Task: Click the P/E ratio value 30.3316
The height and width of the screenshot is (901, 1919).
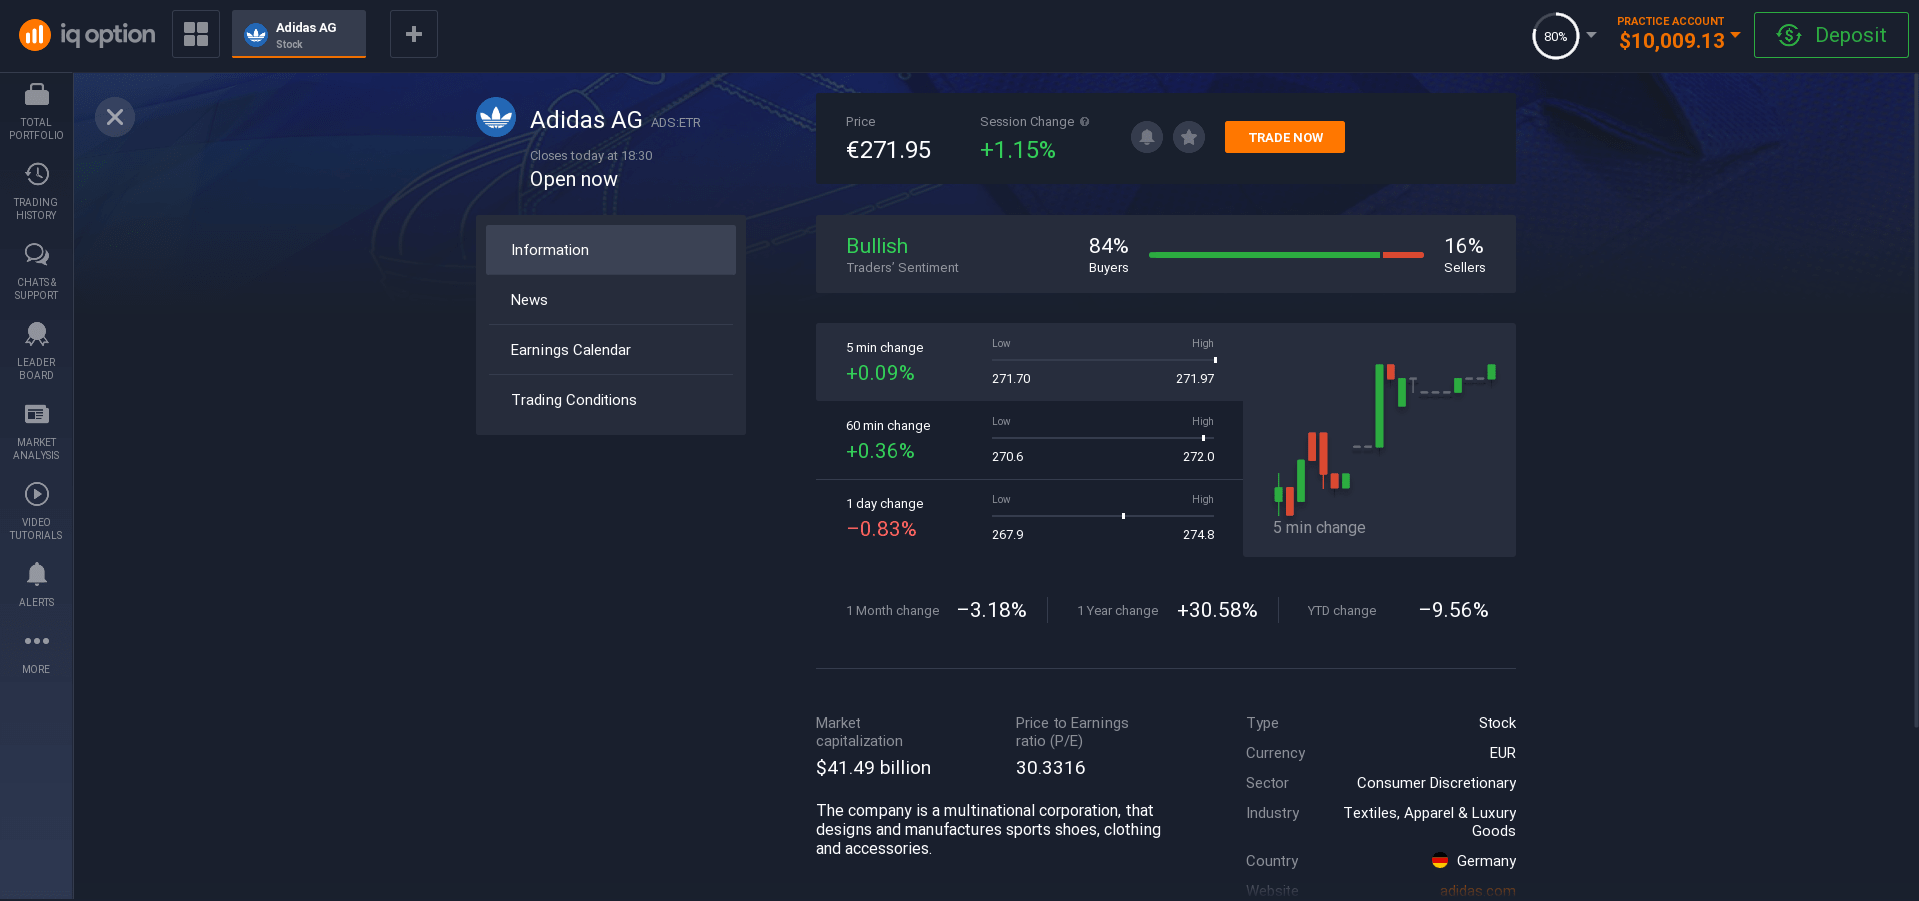Action: click(1050, 768)
